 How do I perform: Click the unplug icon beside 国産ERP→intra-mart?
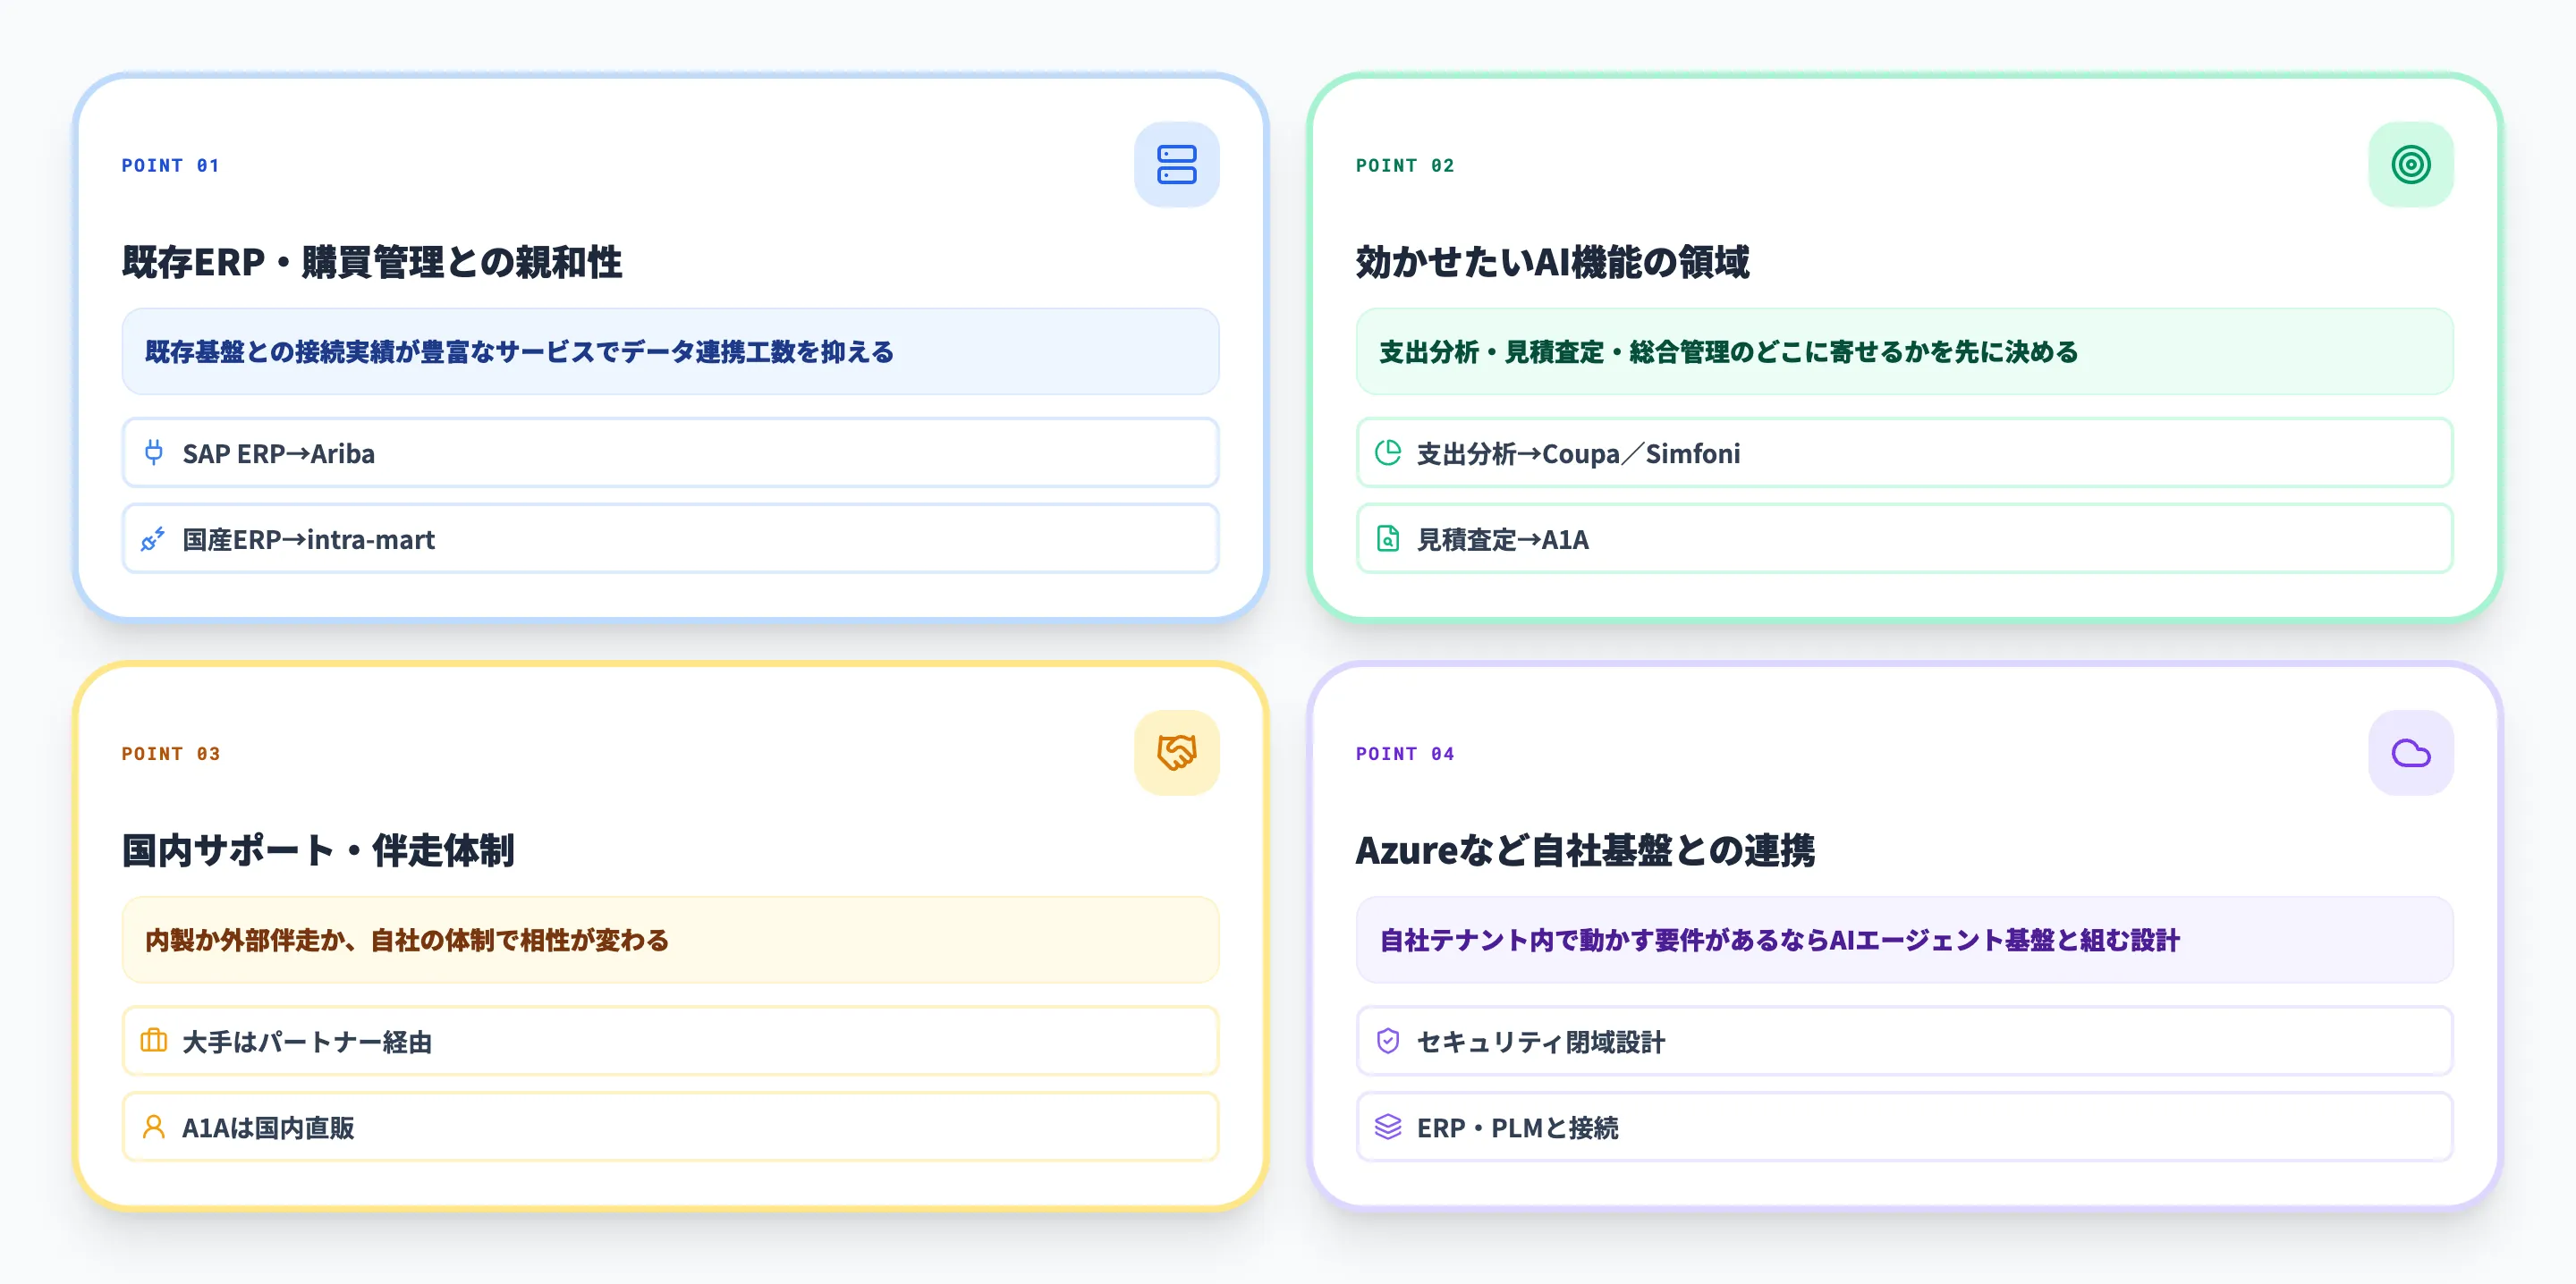click(153, 539)
